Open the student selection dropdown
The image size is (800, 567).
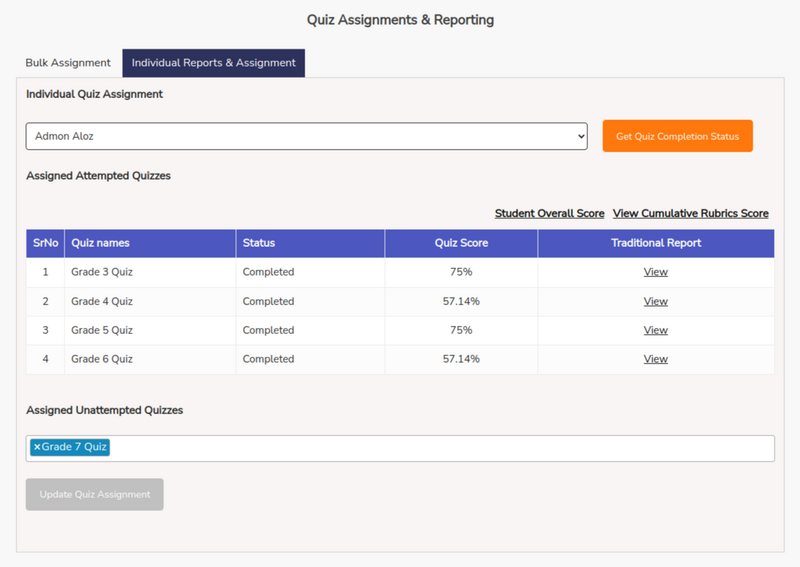(306, 136)
